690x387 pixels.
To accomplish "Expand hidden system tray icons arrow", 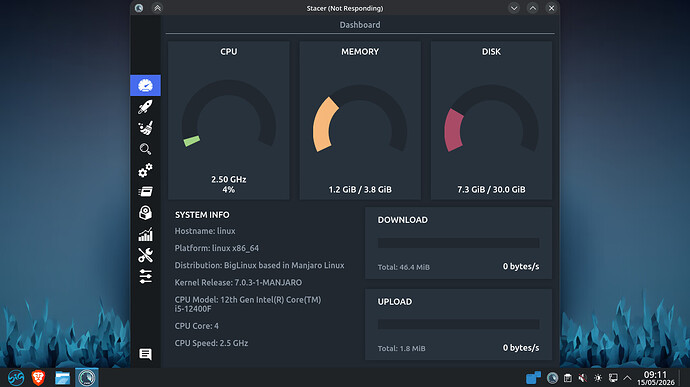I will (x=628, y=378).
